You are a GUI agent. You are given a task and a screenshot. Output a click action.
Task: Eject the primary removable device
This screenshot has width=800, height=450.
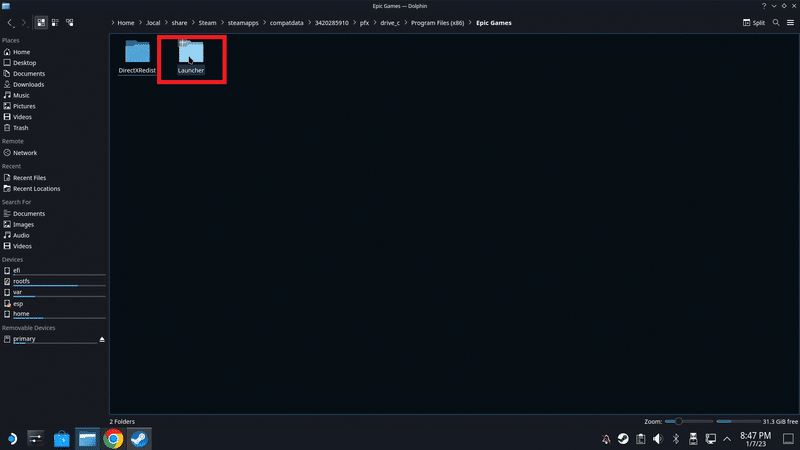(x=102, y=339)
